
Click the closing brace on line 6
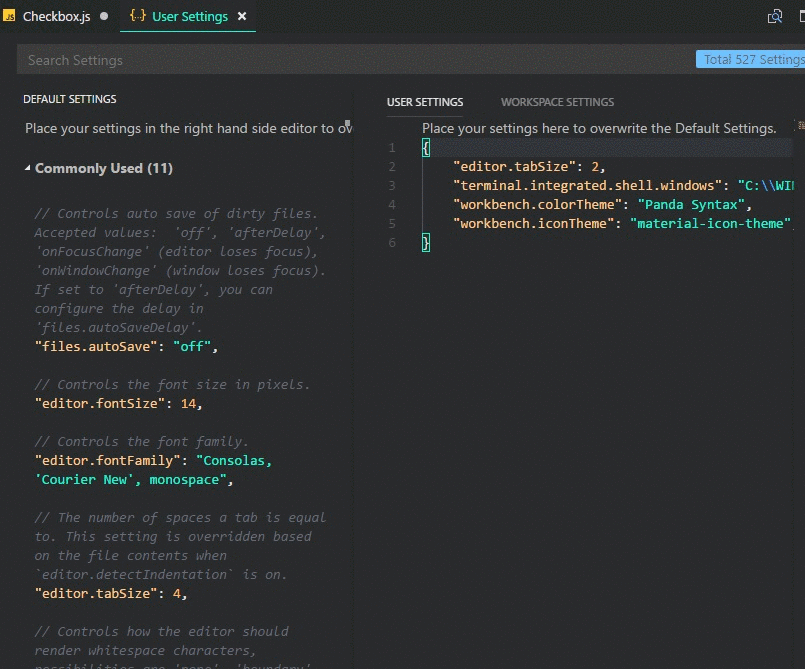coord(426,243)
